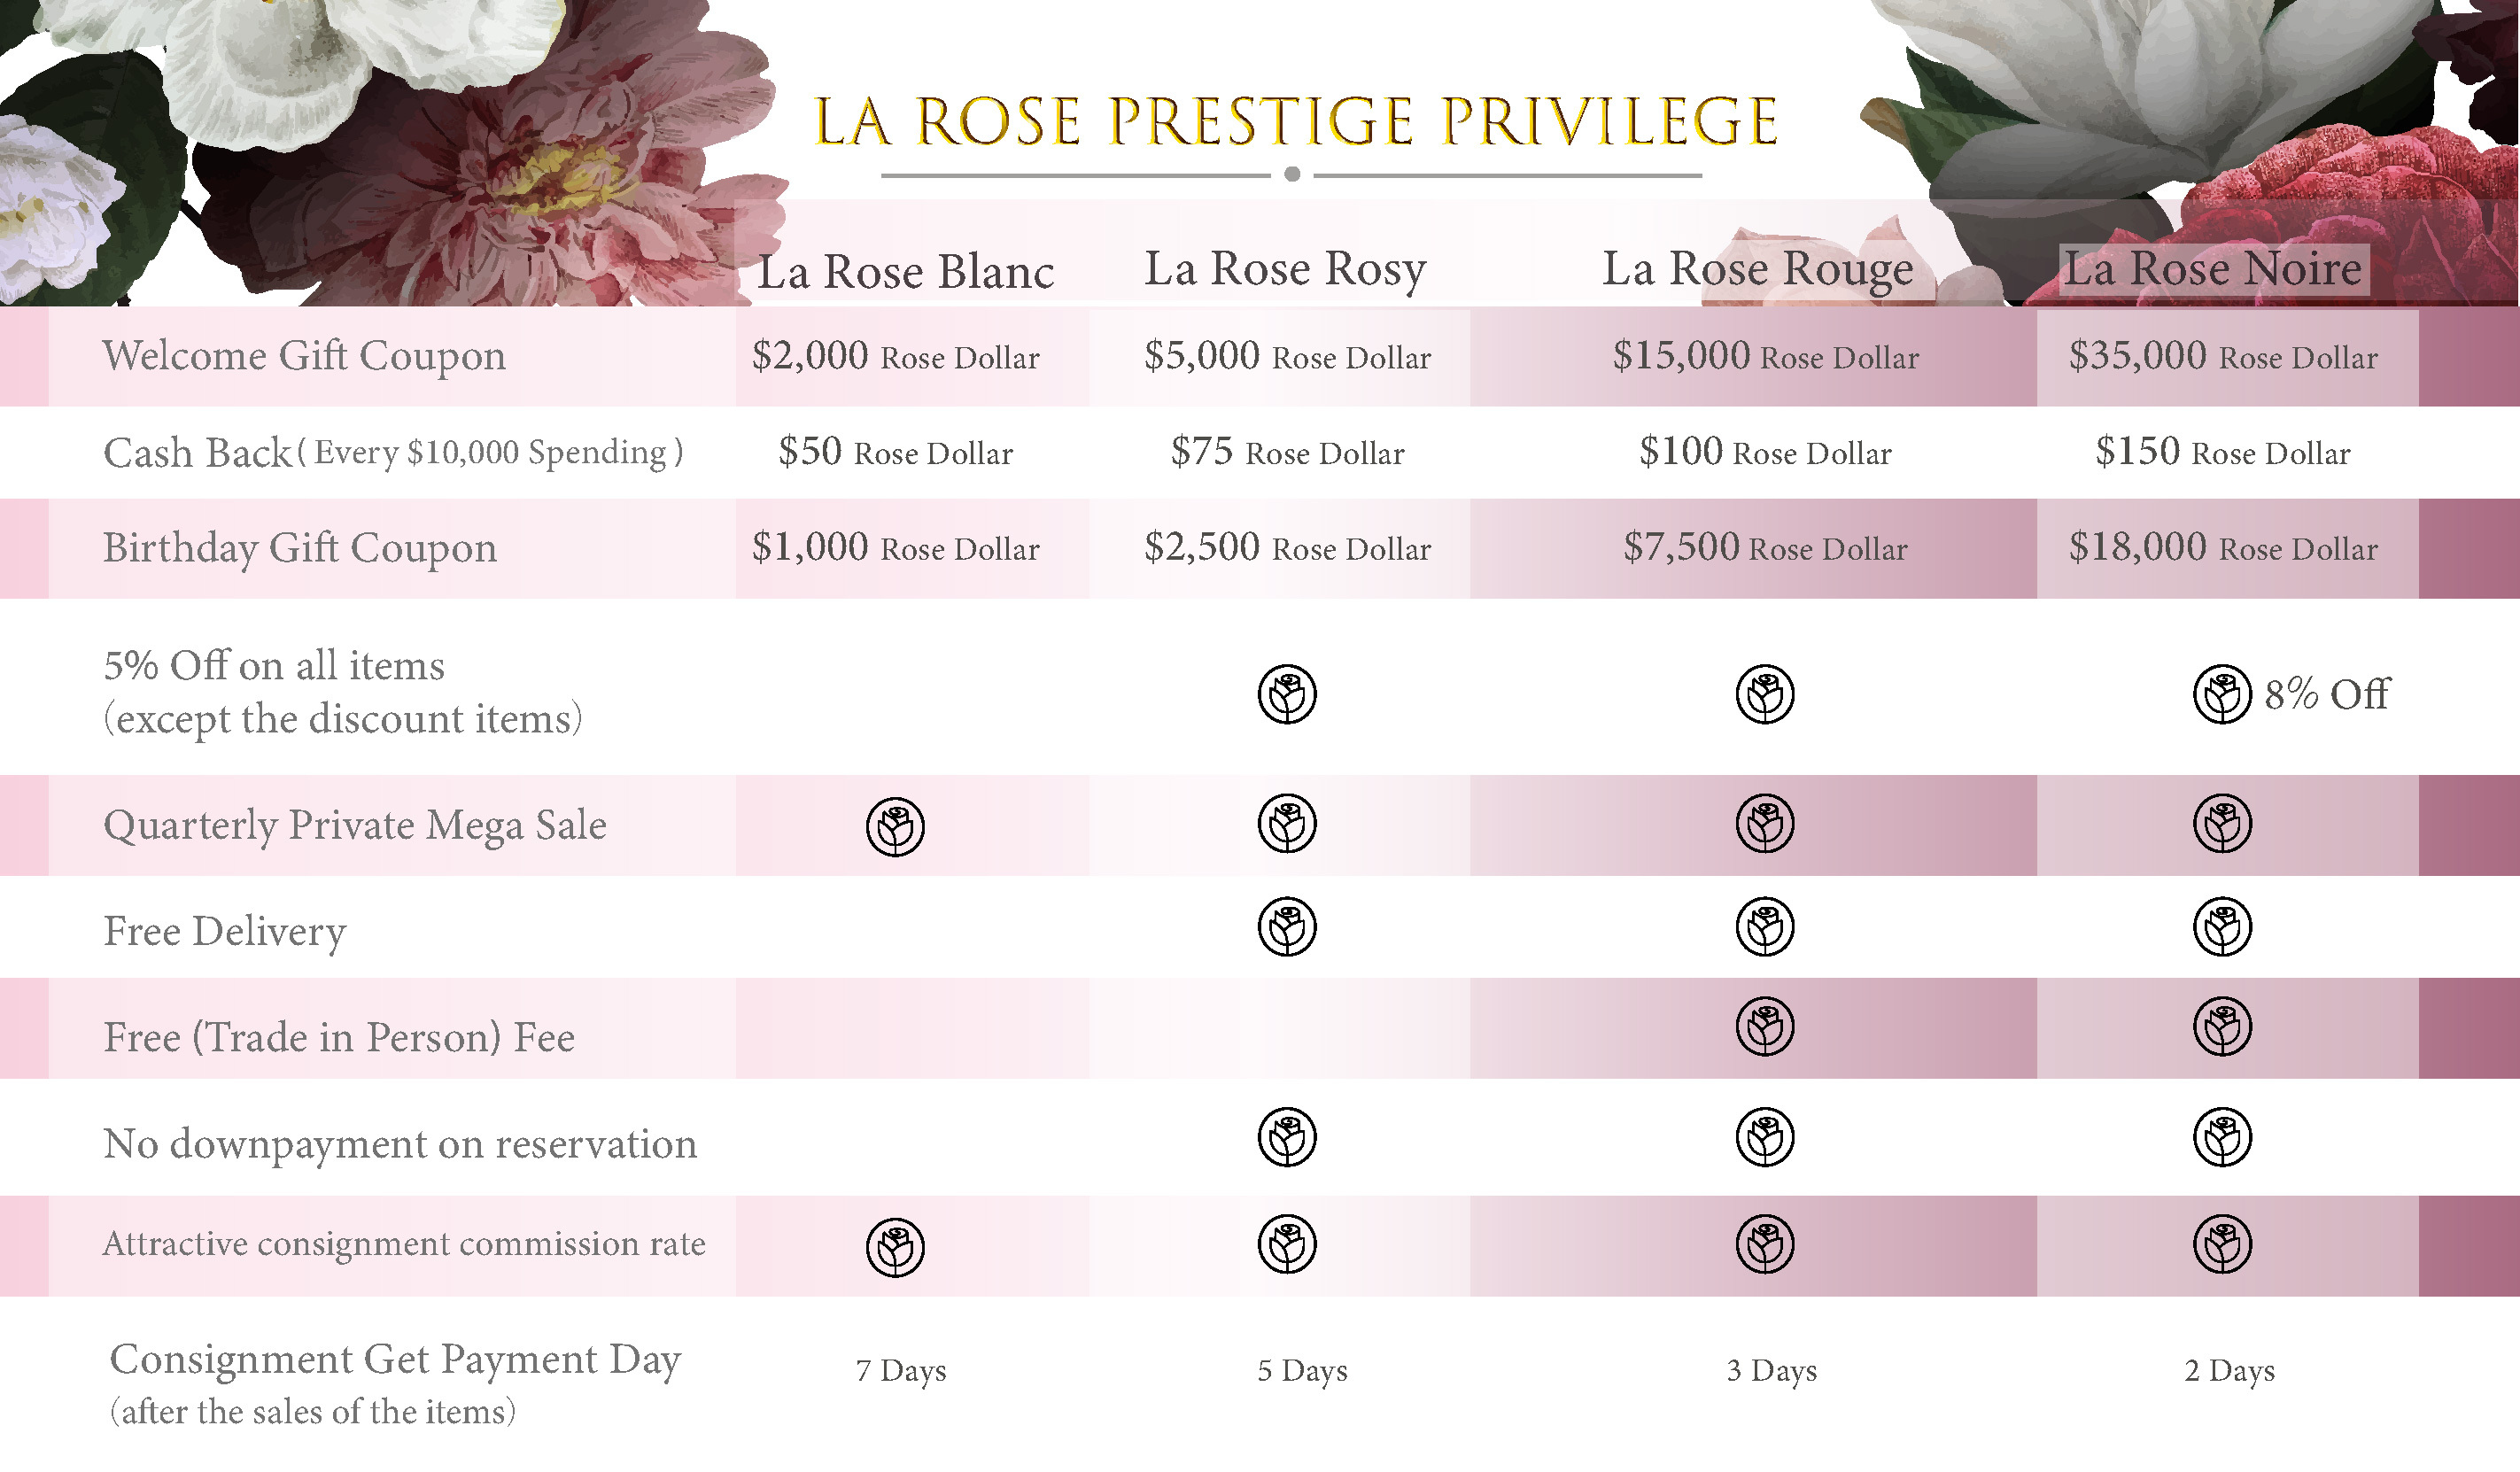Click La Rose Rouge's Quarterly Private Mega Sale rose icon
Screen dimensions: 2520x1472
click(x=1765, y=824)
